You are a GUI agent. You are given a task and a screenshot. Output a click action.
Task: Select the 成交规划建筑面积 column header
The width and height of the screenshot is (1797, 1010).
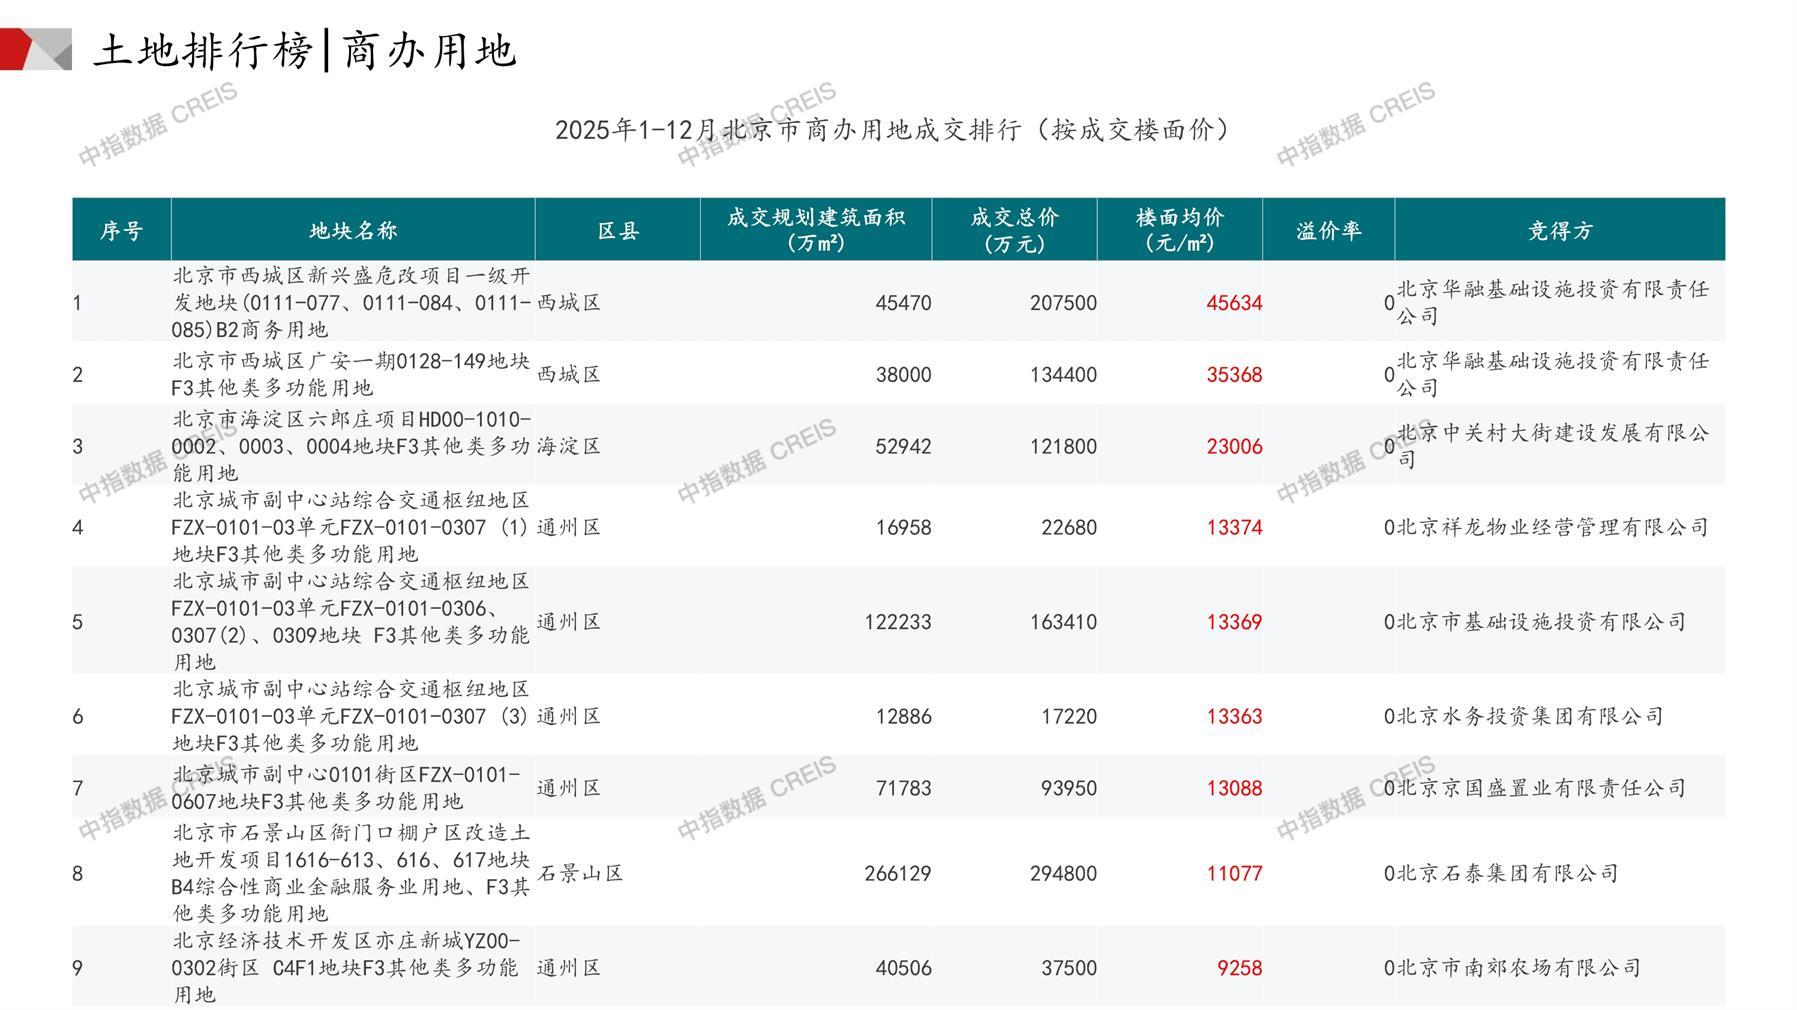[x=815, y=231]
